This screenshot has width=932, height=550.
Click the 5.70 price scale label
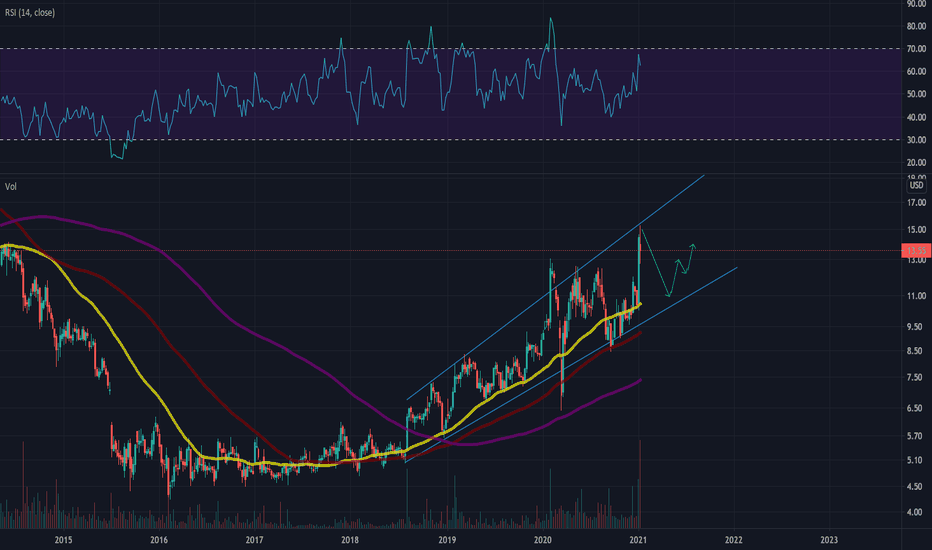click(916, 436)
